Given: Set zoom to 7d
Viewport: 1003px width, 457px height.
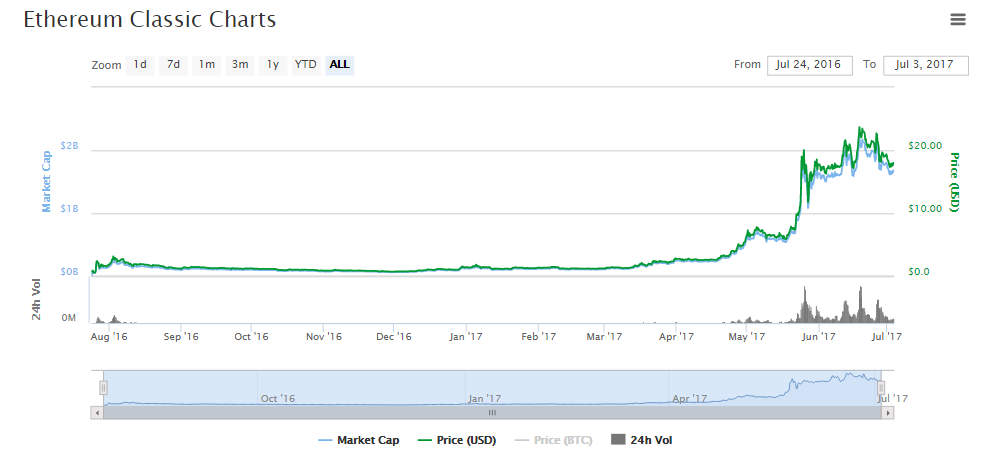Looking at the screenshot, I should tap(173, 65).
